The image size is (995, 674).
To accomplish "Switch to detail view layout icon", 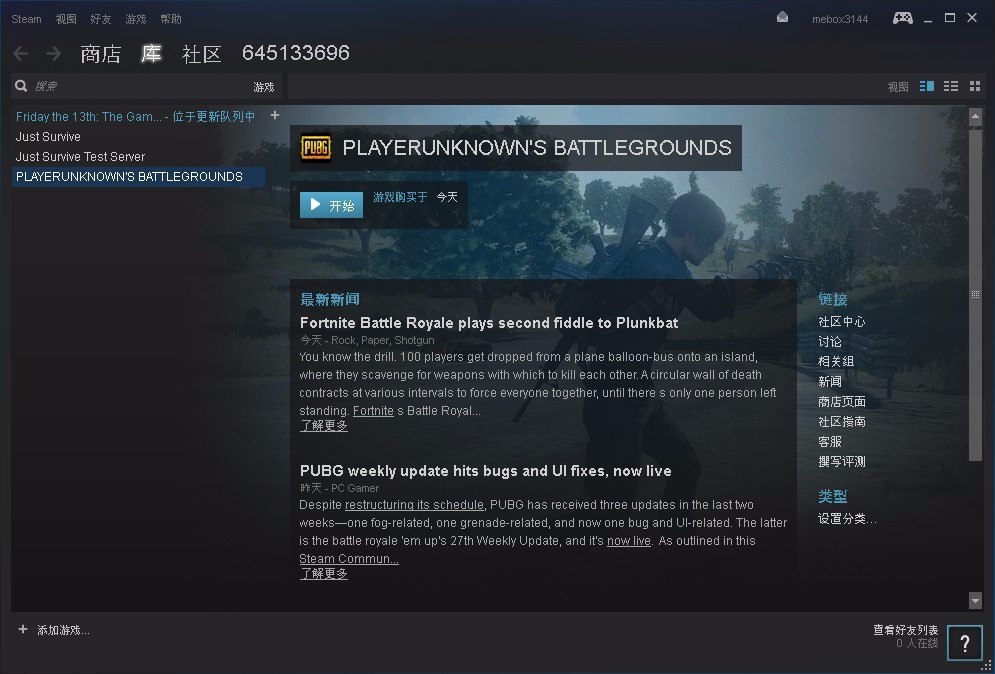I will coord(926,86).
